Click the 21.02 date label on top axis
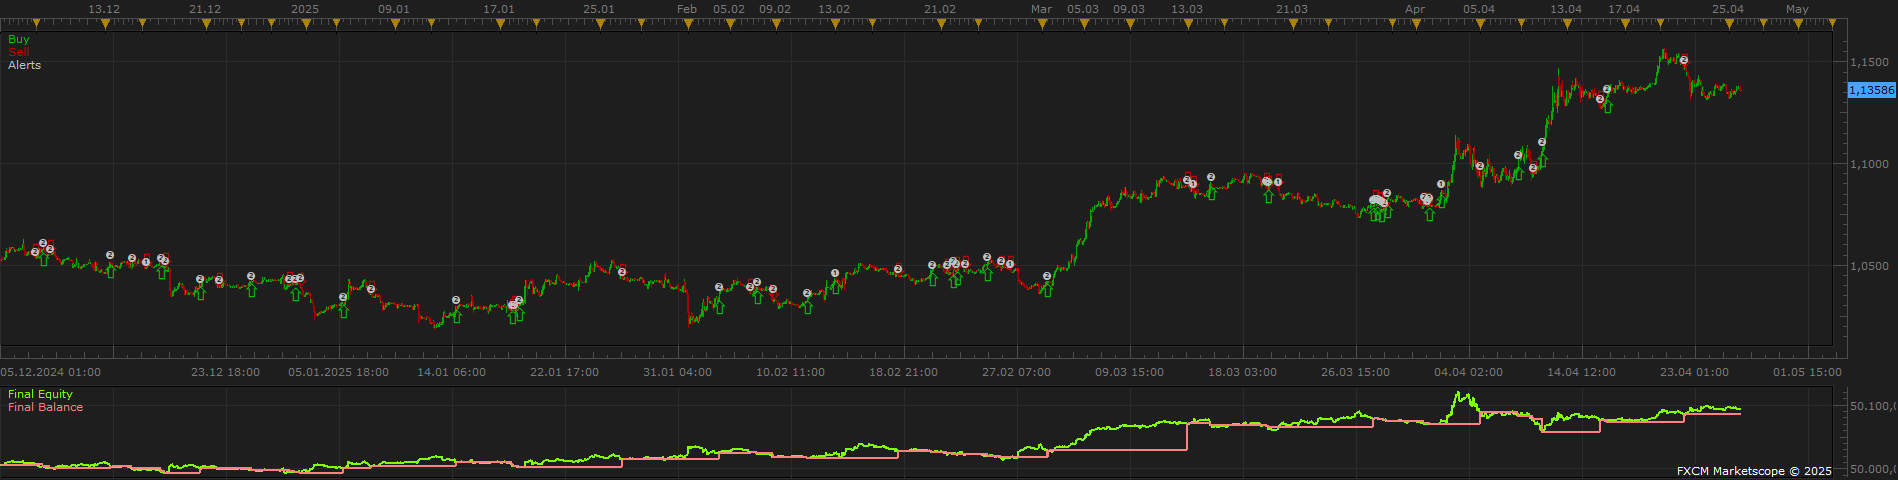The image size is (1898, 480). (x=940, y=9)
